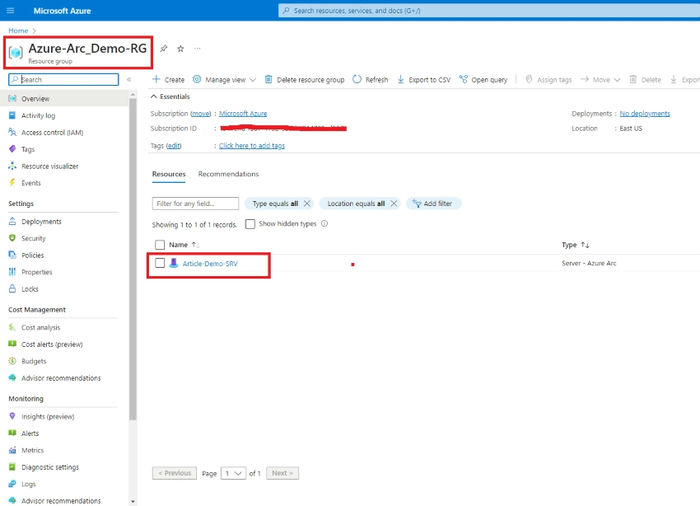Remove the Type equals all filter
This screenshot has width=700, height=506.
307,203
